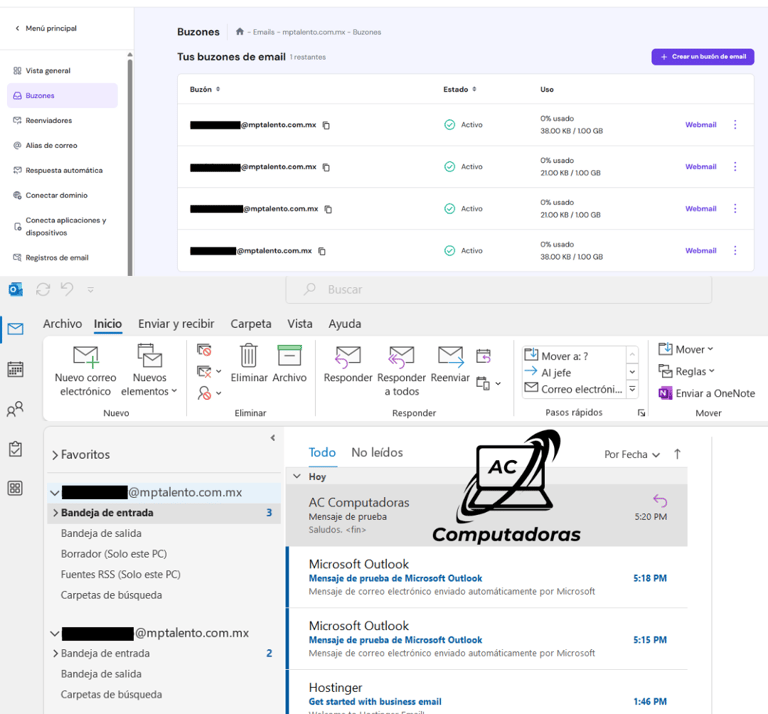Click Responder a todos
The width and height of the screenshot is (768, 714).
[402, 371]
